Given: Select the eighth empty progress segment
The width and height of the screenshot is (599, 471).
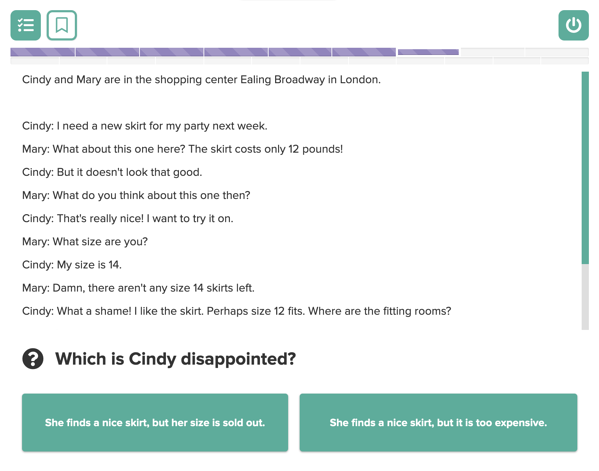Looking at the screenshot, I should click(x=492, y=52).
